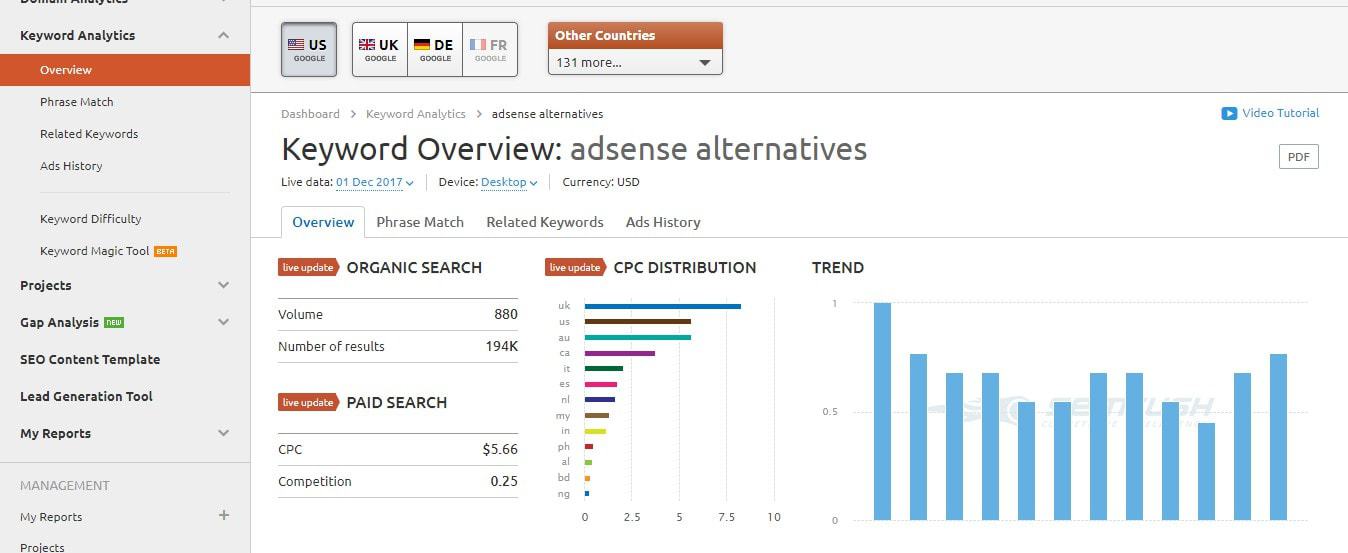Click the uk bar in the CPC Distribution chart

(663, 306)
